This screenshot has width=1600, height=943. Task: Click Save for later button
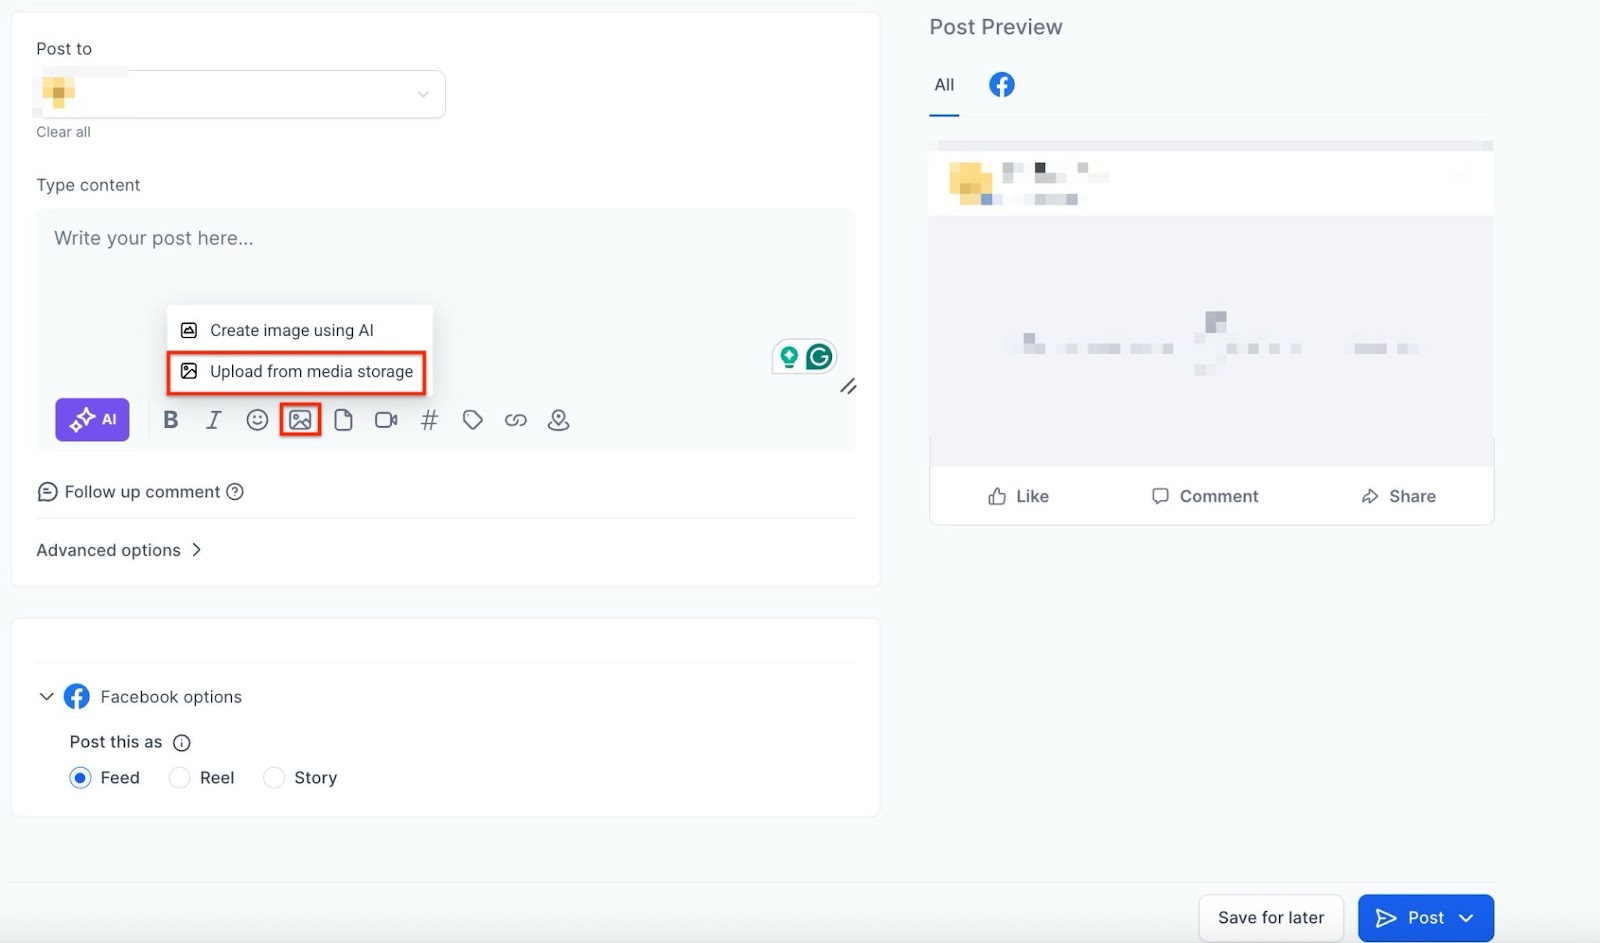coord(1271,918)
